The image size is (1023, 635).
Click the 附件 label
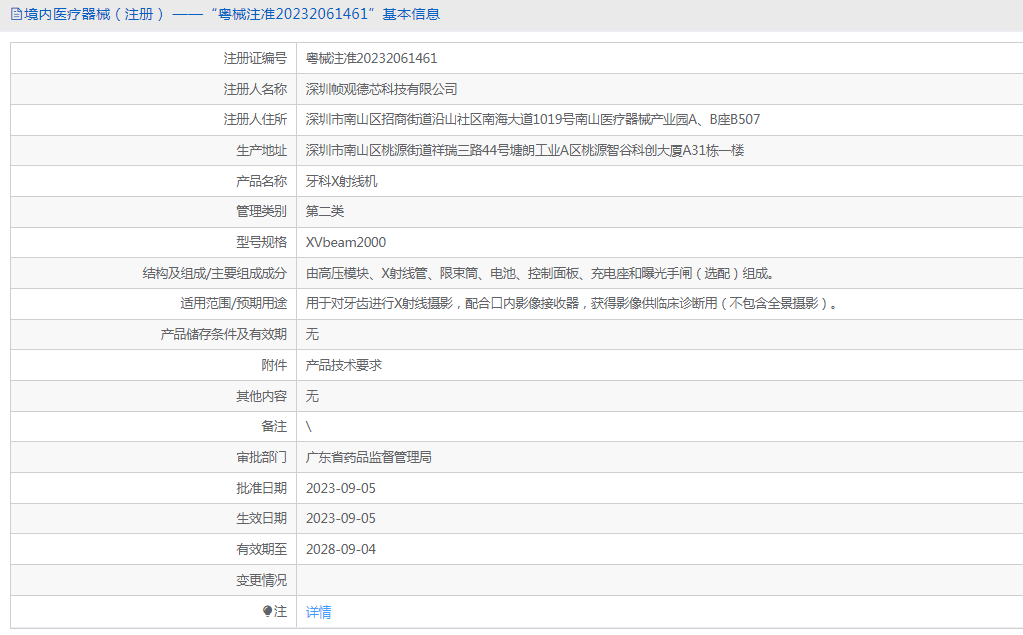pyautogui.click(x=274, y=365)
